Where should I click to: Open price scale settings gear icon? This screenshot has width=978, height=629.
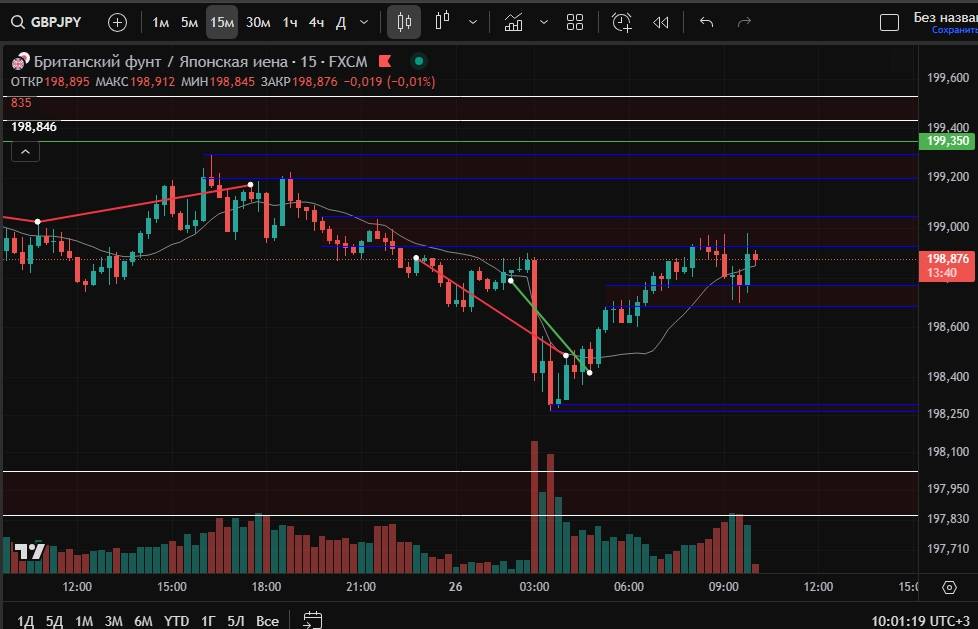coord(949,587)
